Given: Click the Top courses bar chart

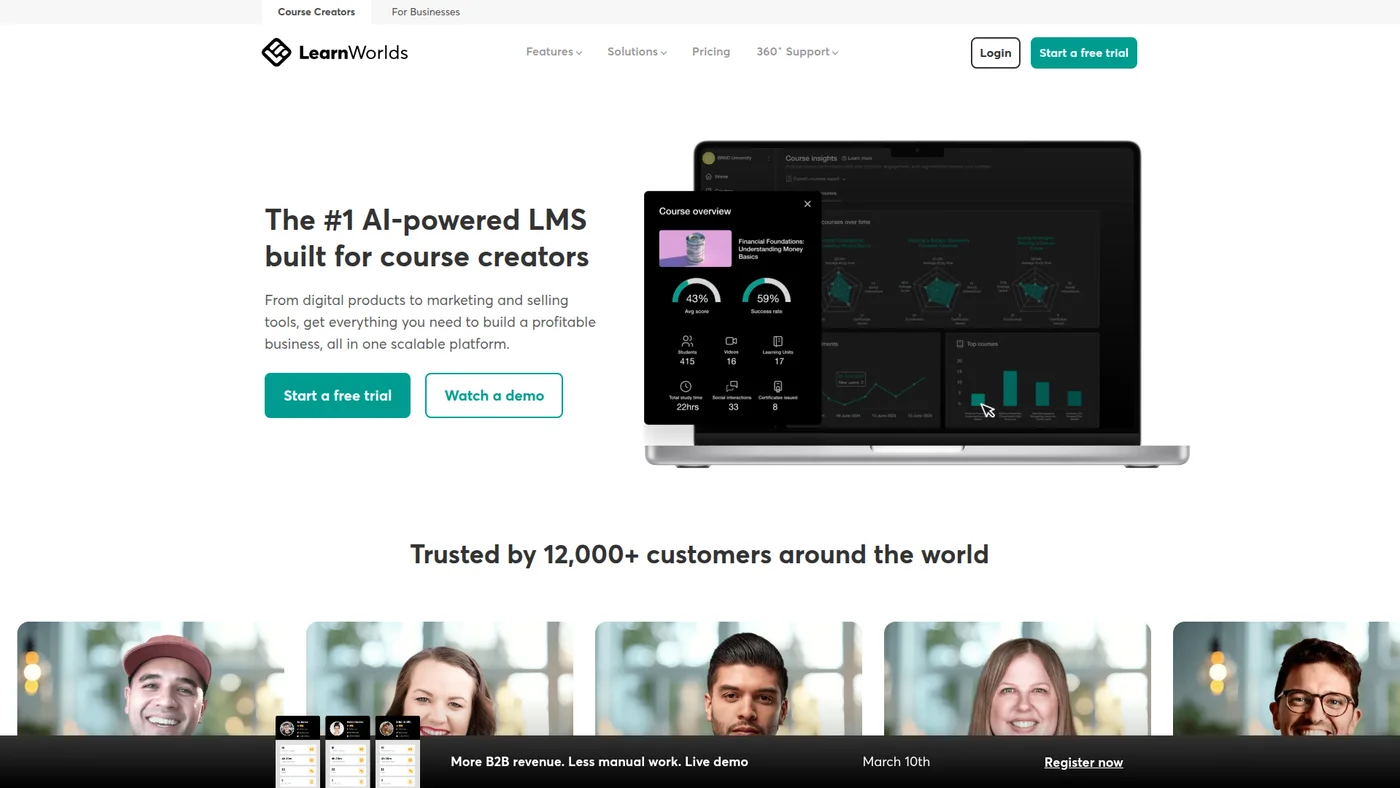Looking at the screenshot, I should [1022, 382].
